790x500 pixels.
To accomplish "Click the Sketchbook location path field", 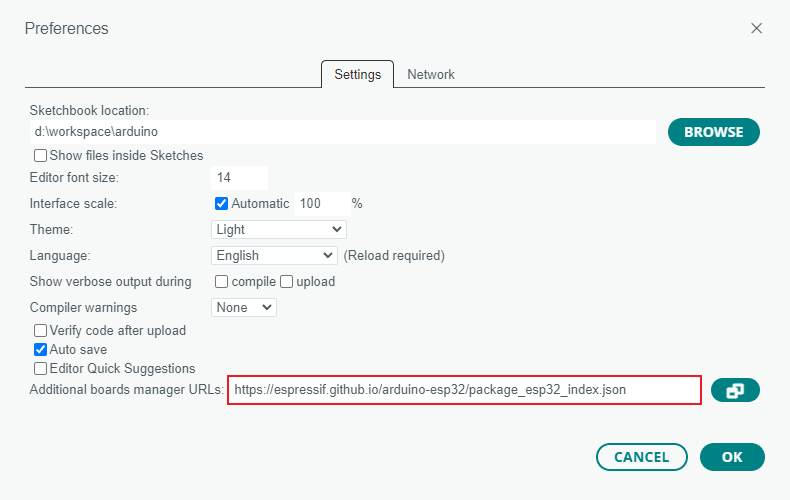I will click(x=343, y=132).
